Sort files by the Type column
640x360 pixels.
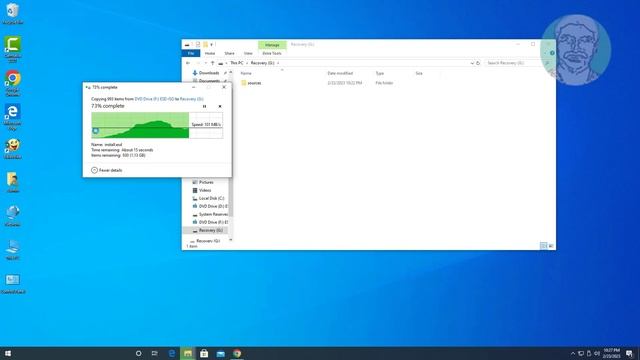point(380,73)
